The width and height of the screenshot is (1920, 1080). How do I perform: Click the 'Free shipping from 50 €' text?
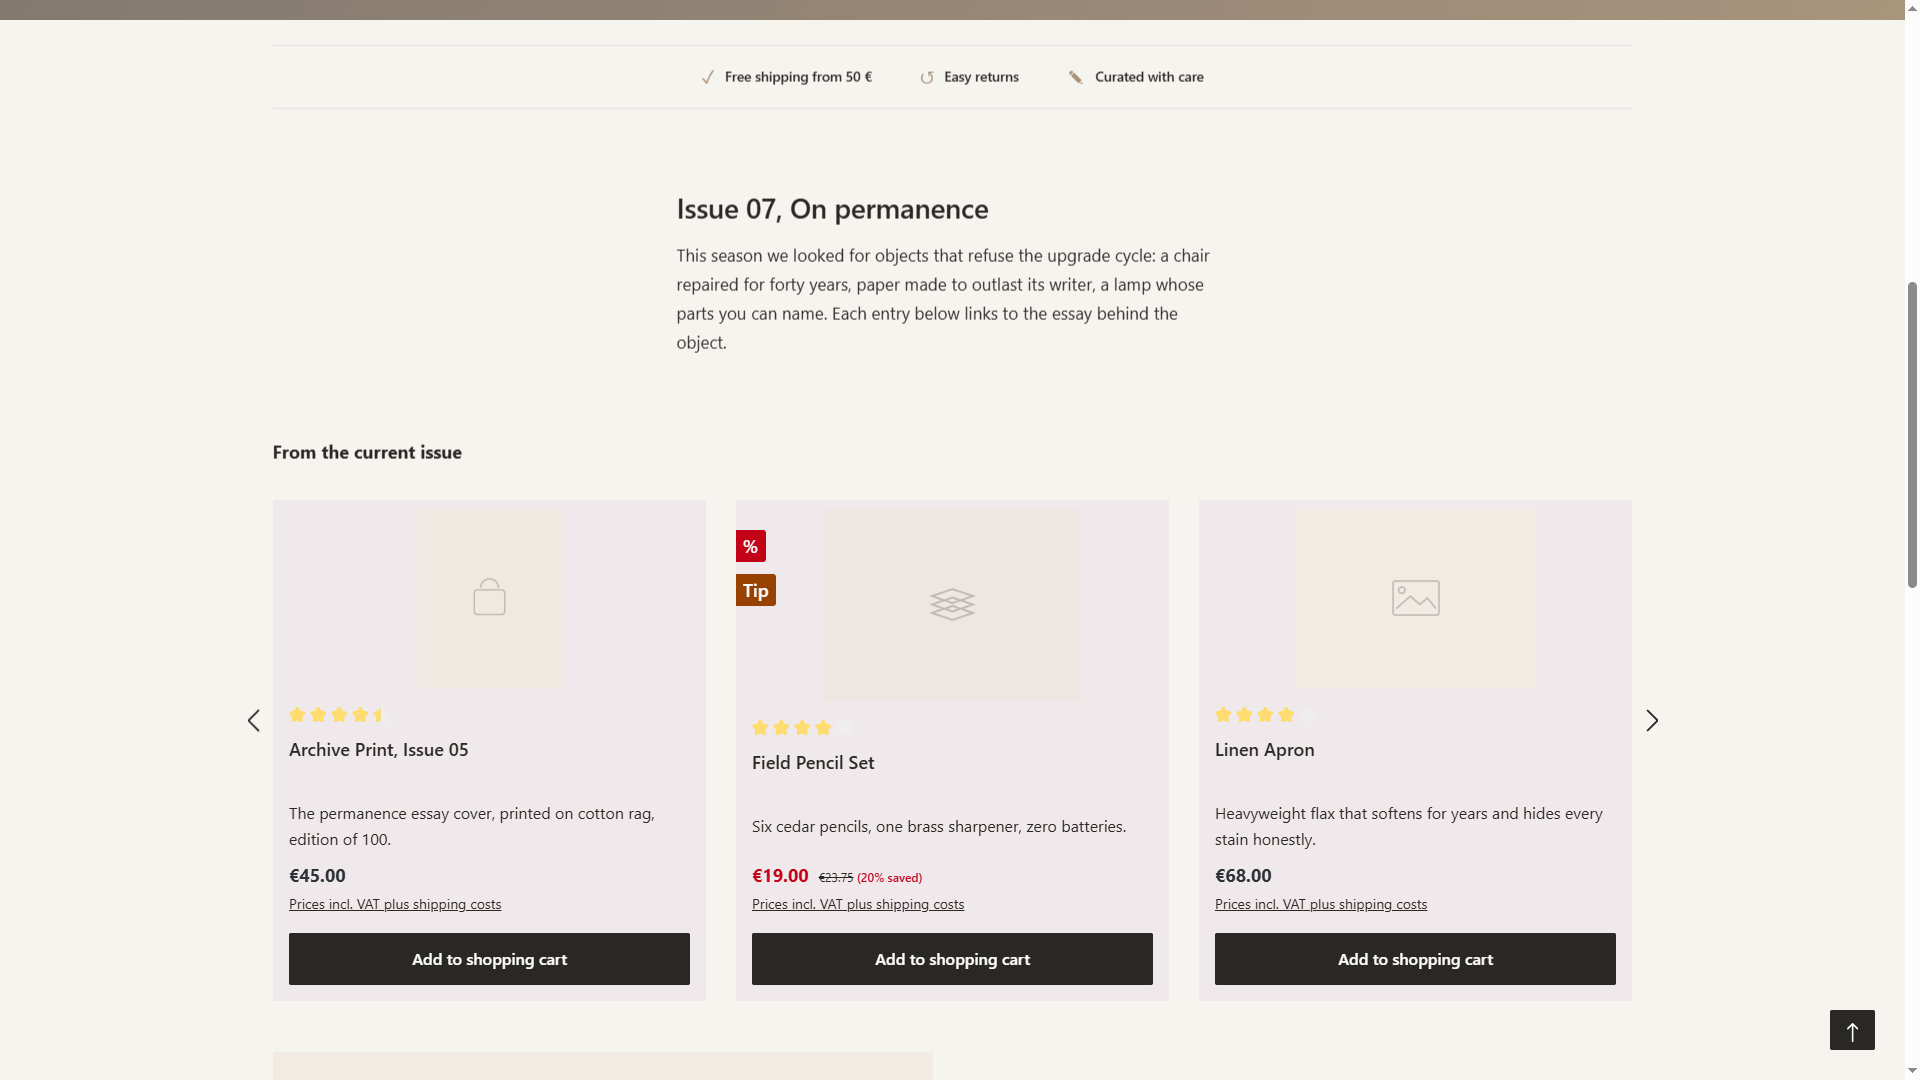coord(798,77)
